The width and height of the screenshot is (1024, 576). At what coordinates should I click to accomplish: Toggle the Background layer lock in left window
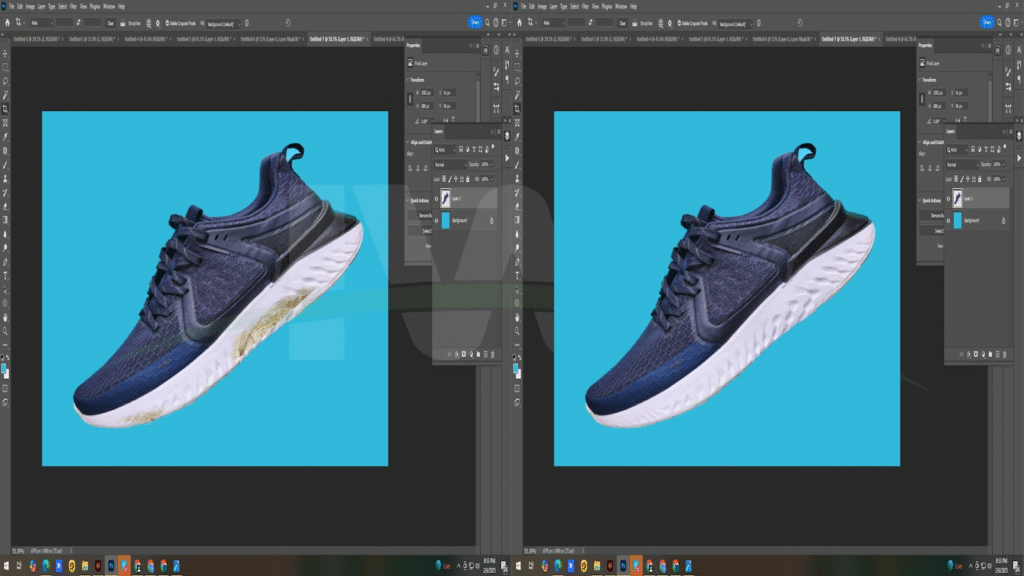click(x=492, y=221)
